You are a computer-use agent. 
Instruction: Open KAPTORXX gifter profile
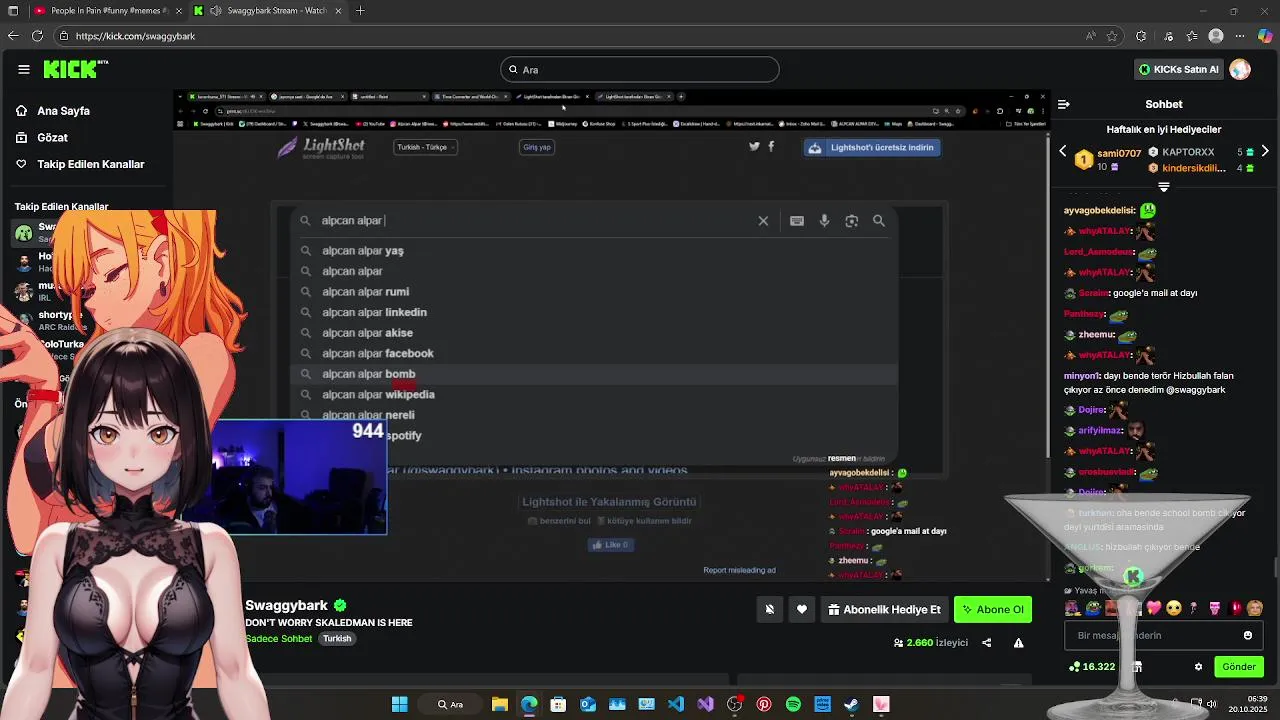click(x=1187, y=152)
